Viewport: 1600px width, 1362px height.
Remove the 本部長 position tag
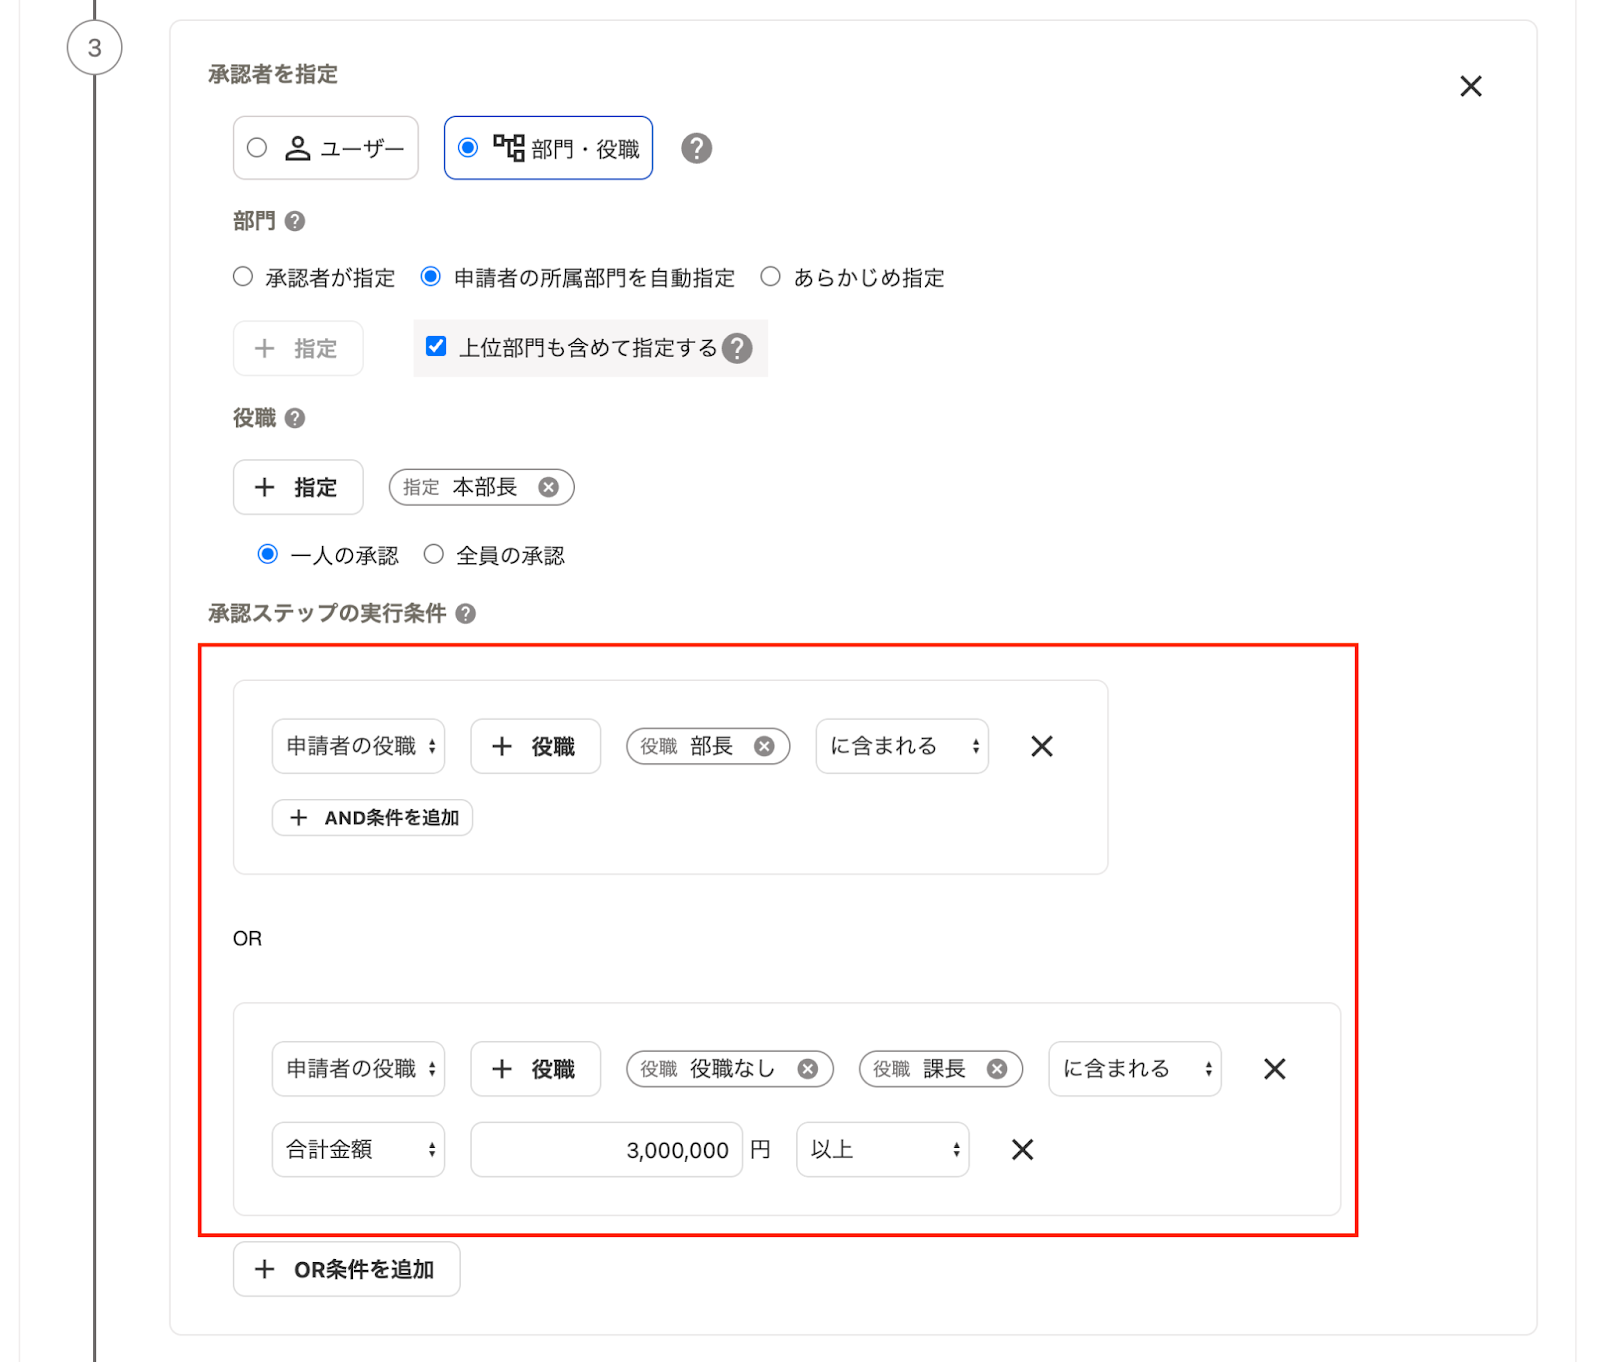click(x=548, y=487)
